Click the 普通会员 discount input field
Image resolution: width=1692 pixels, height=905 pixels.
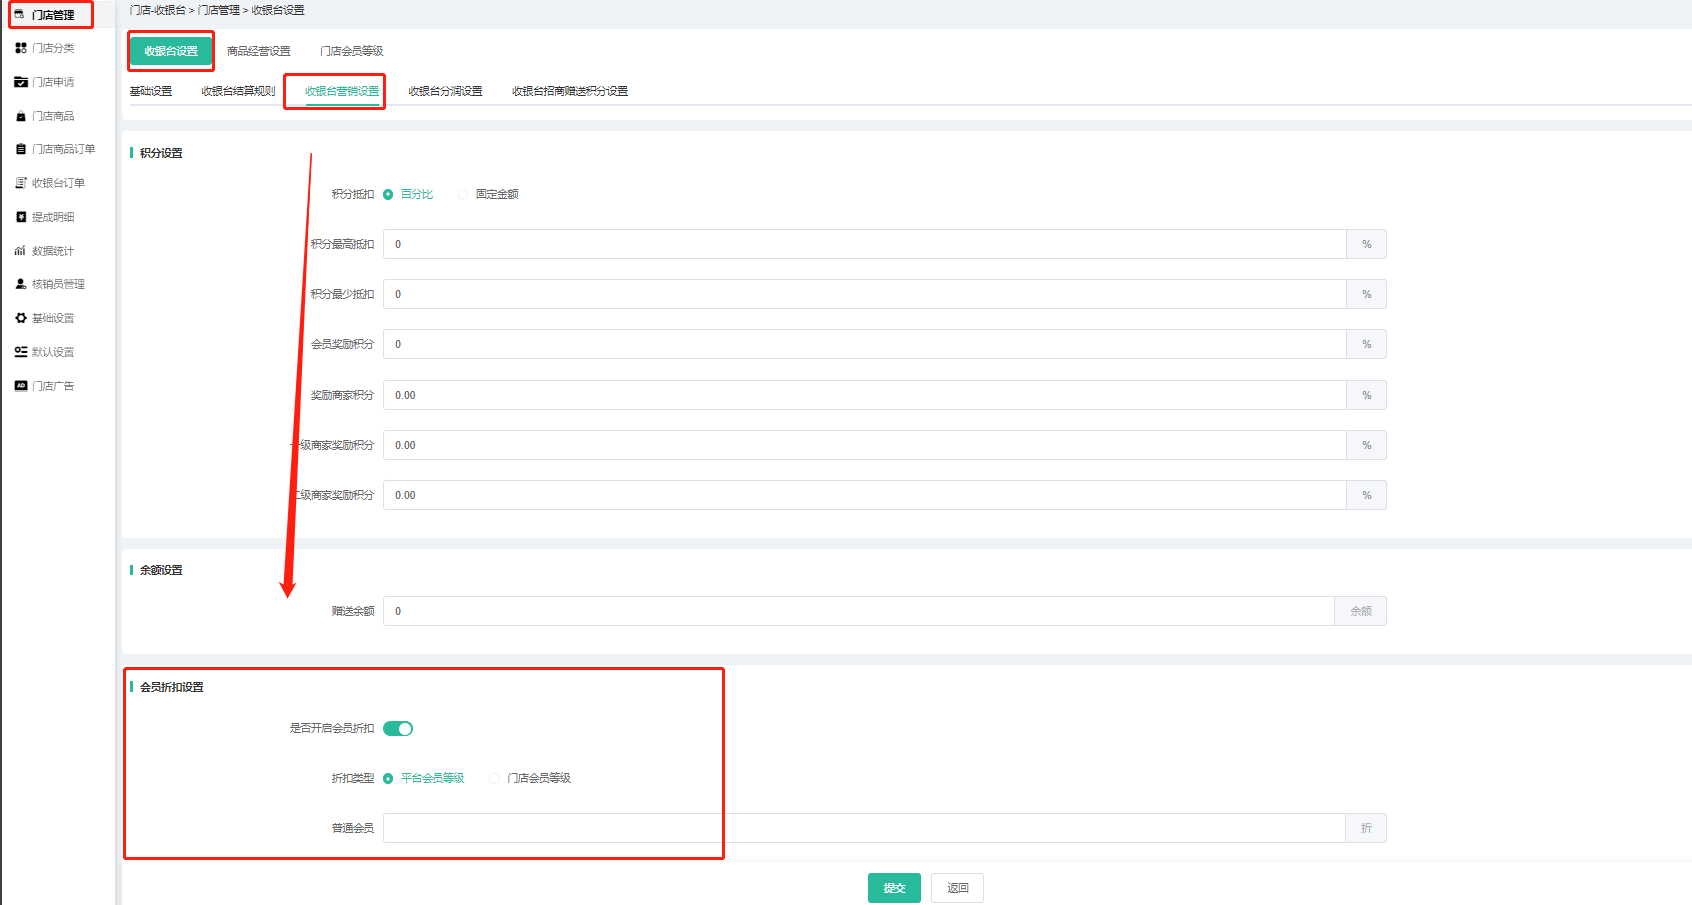[x=864, y=828]
